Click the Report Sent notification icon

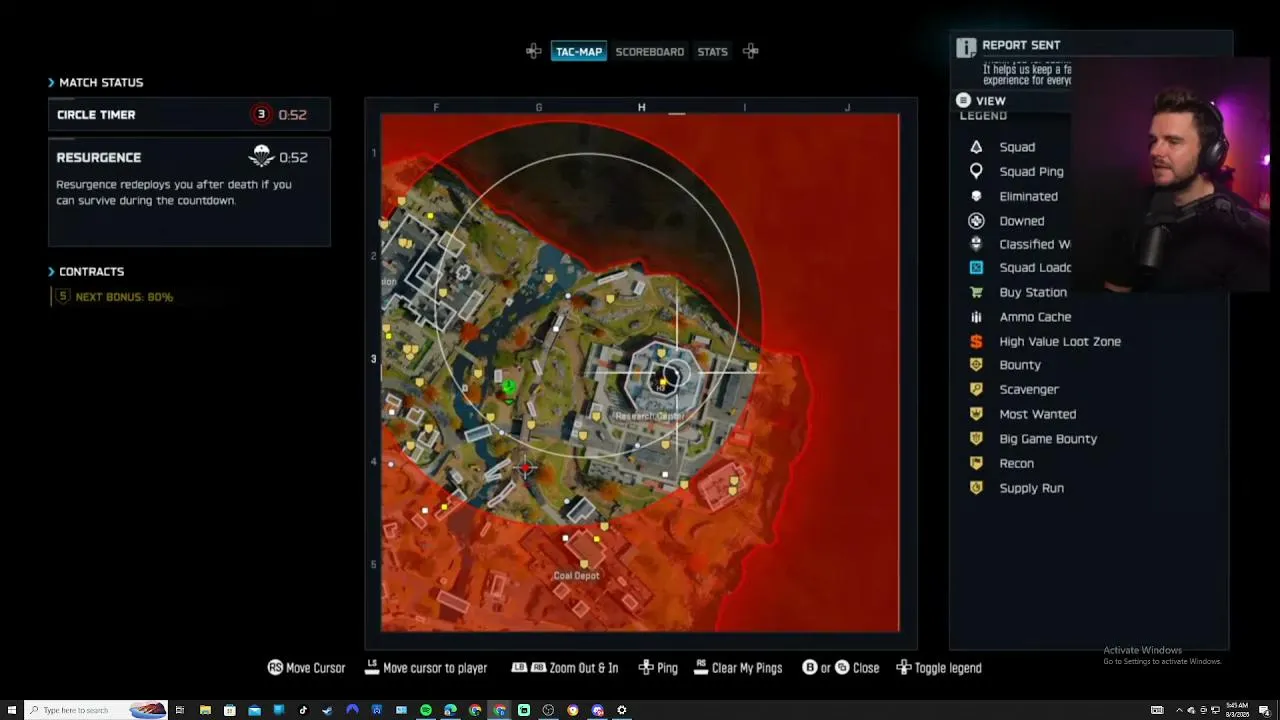click(x=966, y=47)
